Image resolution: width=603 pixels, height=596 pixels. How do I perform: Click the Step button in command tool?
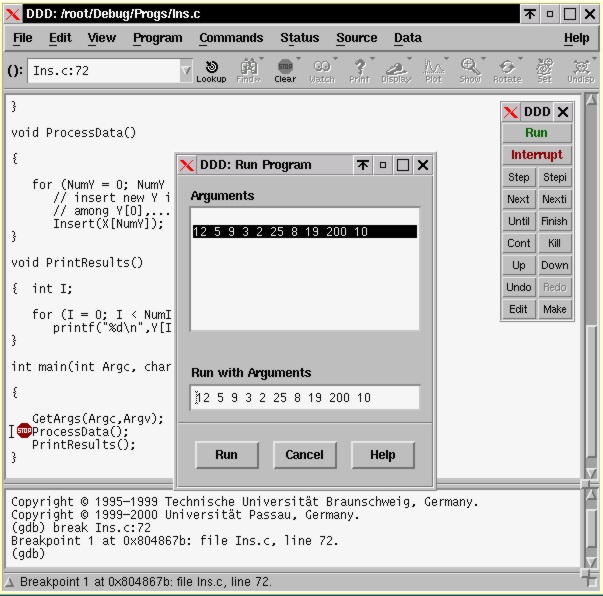pos(518,177)
